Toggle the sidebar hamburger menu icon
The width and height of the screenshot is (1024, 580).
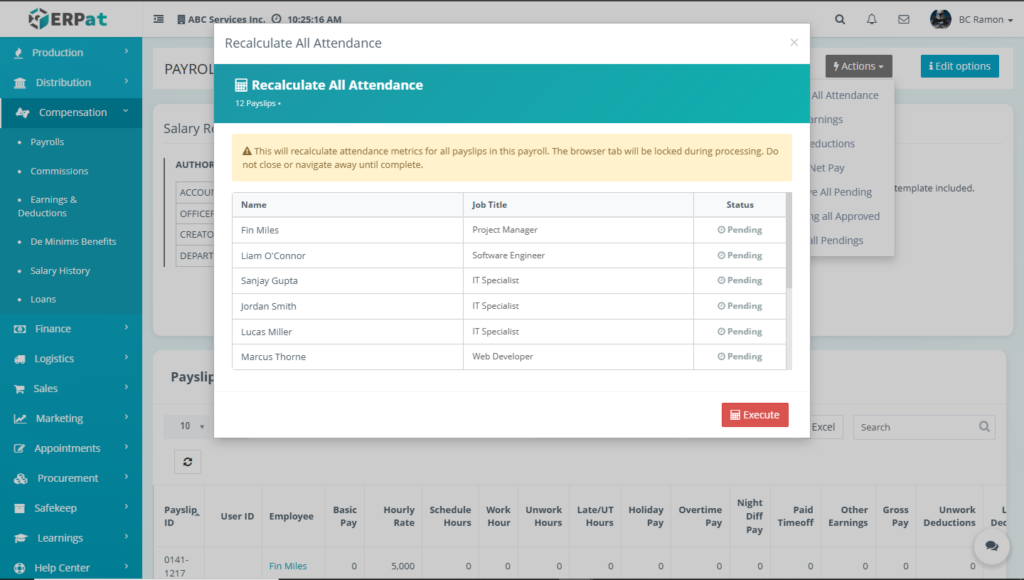(159, 19)
